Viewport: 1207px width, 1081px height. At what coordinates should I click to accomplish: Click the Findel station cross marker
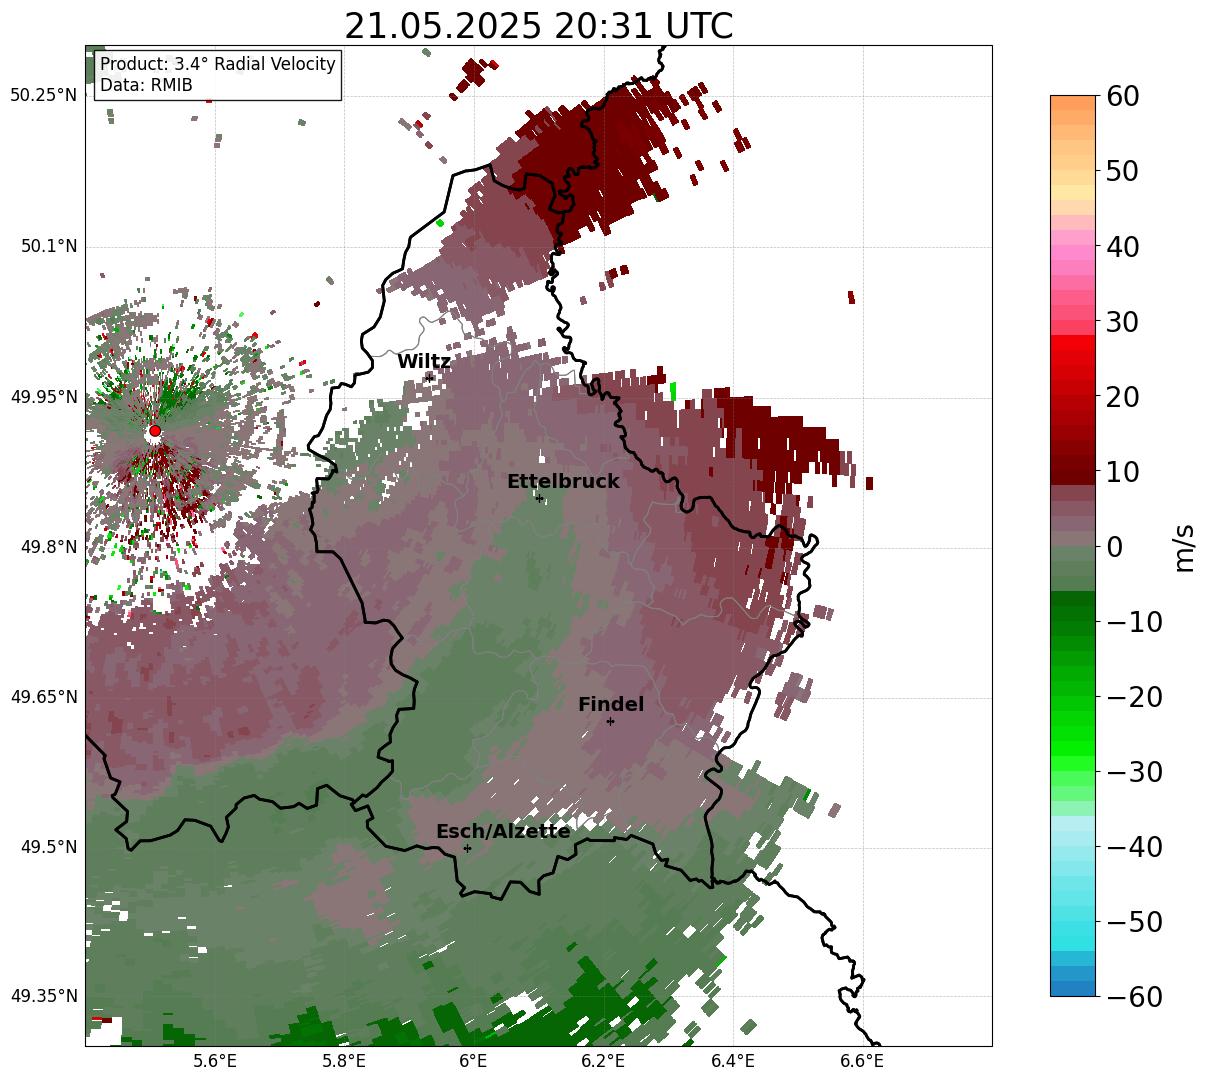click(610, 721)
